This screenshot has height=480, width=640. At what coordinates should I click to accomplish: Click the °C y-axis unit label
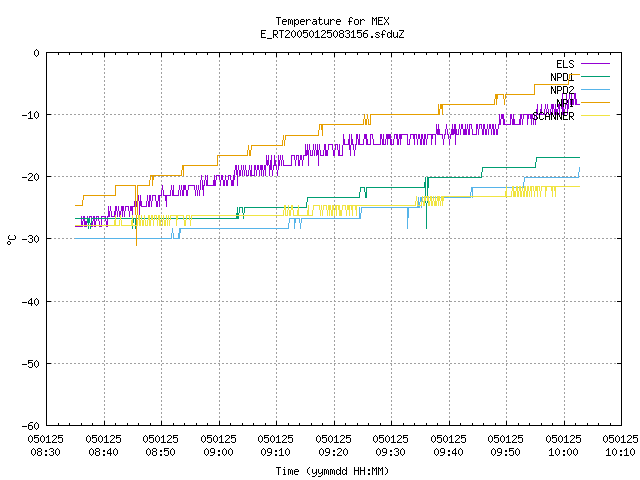click(11, 240)
